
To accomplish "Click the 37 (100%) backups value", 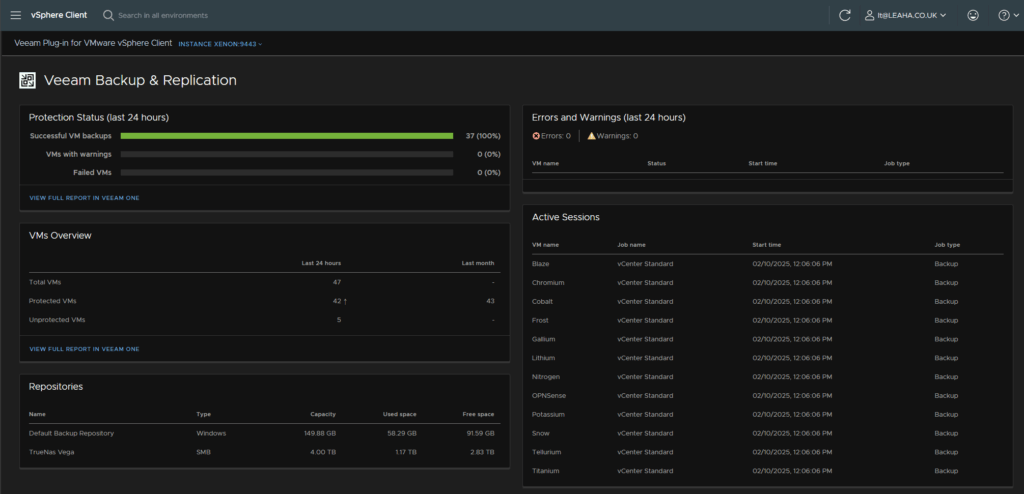I will (x=483, y=136).
